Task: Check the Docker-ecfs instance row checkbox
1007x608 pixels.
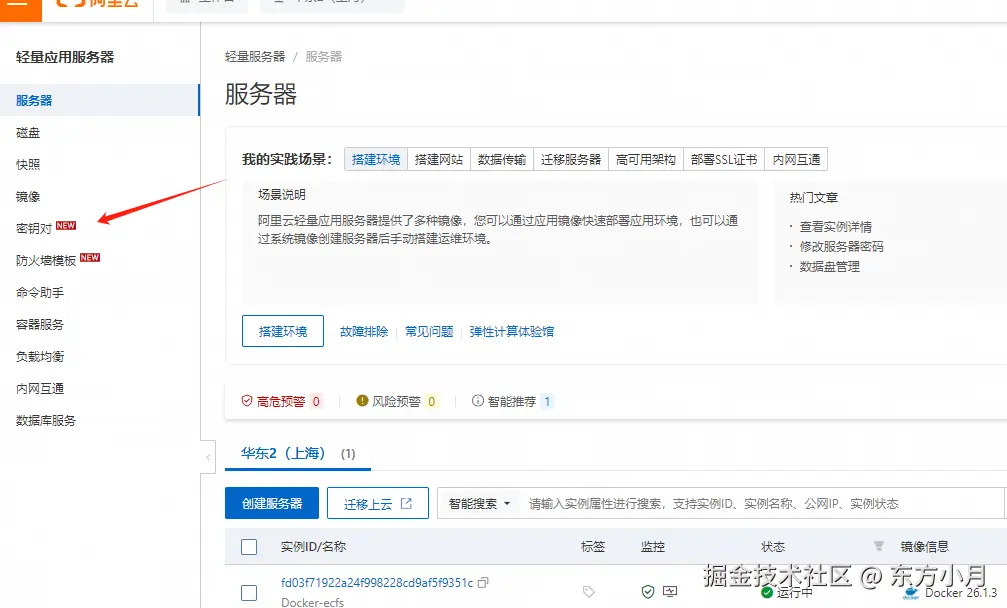Action: pyautogui.click(x=249, y=593)
